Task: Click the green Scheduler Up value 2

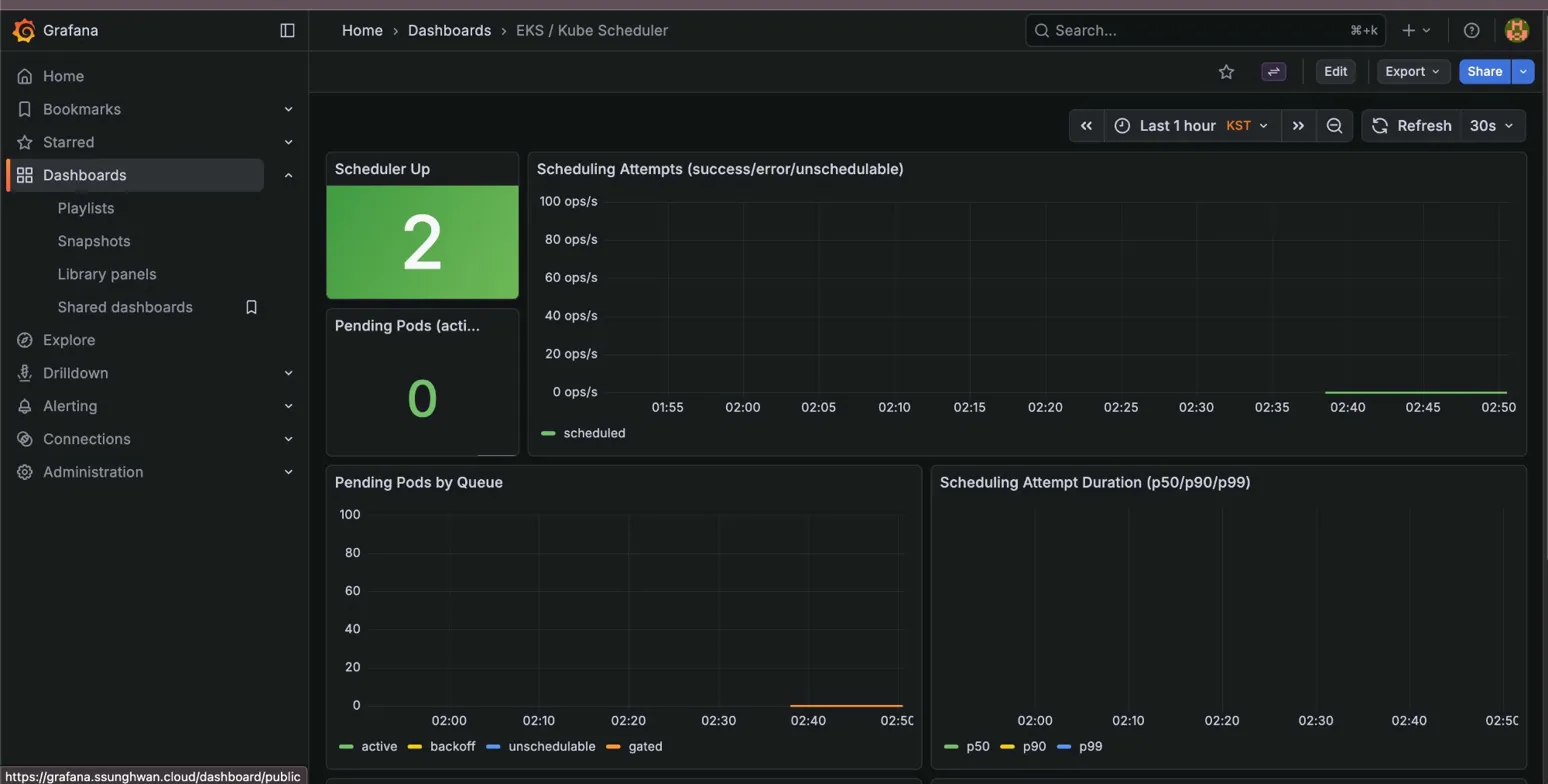Action: tap(422, 242)
